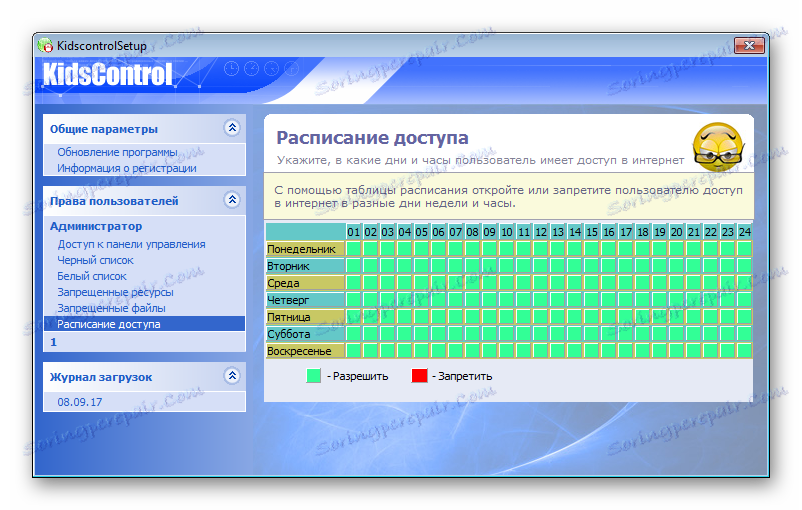Click the Суббота row header
Viewport: 802px width, 510px height.
point(305,334)
